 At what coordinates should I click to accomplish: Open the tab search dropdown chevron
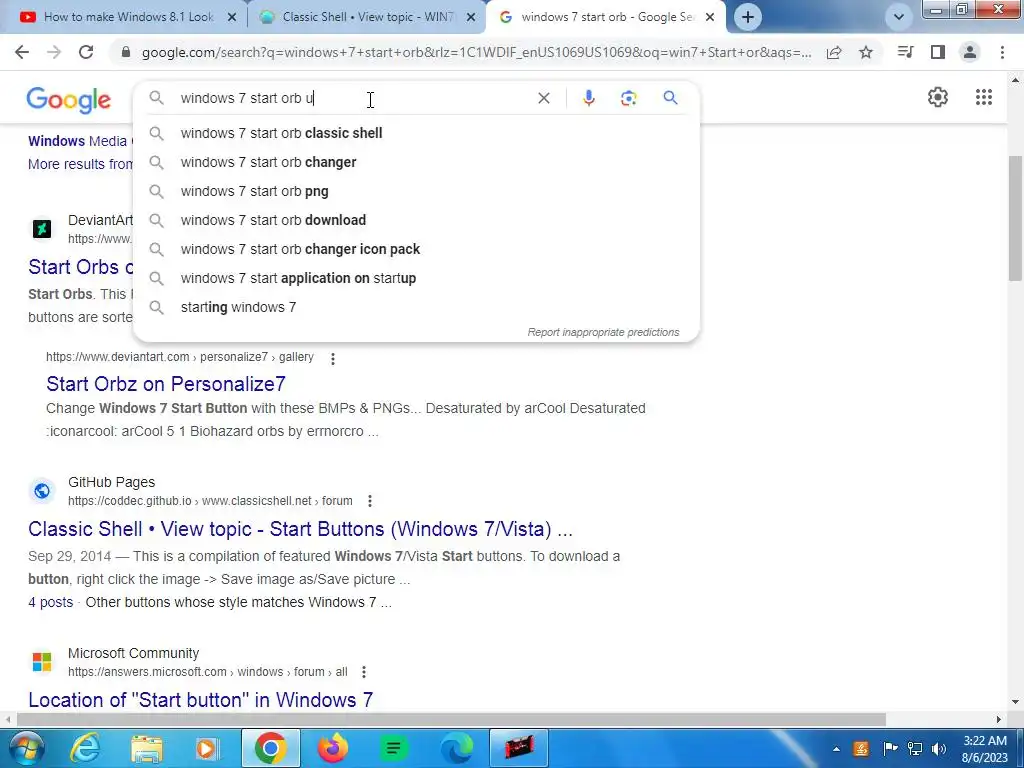[x=899, y=17]
